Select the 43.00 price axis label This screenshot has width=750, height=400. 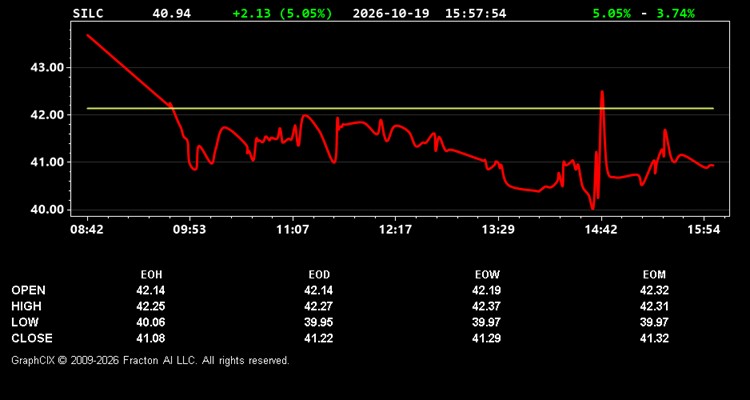[47, 67]
